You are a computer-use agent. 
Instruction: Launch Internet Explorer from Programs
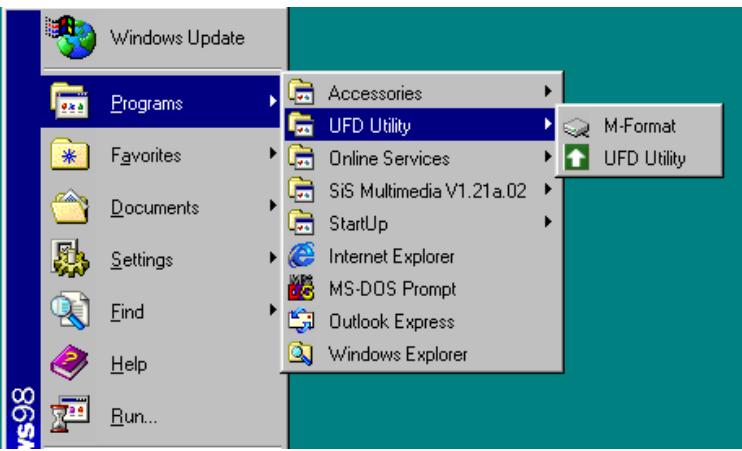coord(420,256)
